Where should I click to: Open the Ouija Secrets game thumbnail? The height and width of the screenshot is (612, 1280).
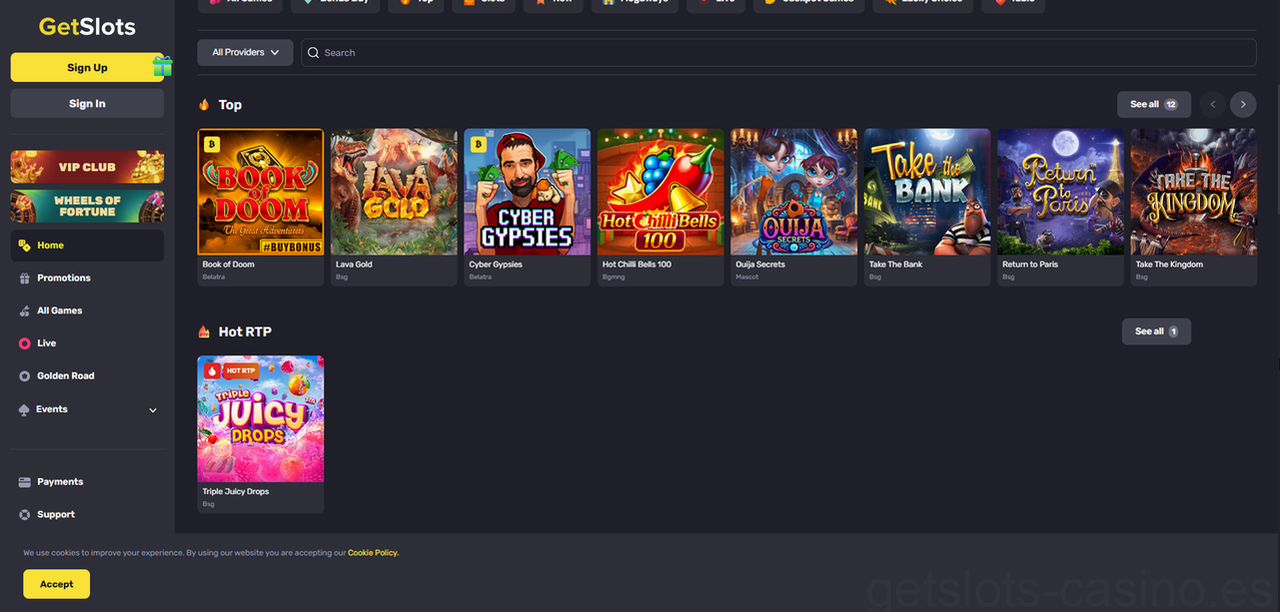(x=794, y=191)
